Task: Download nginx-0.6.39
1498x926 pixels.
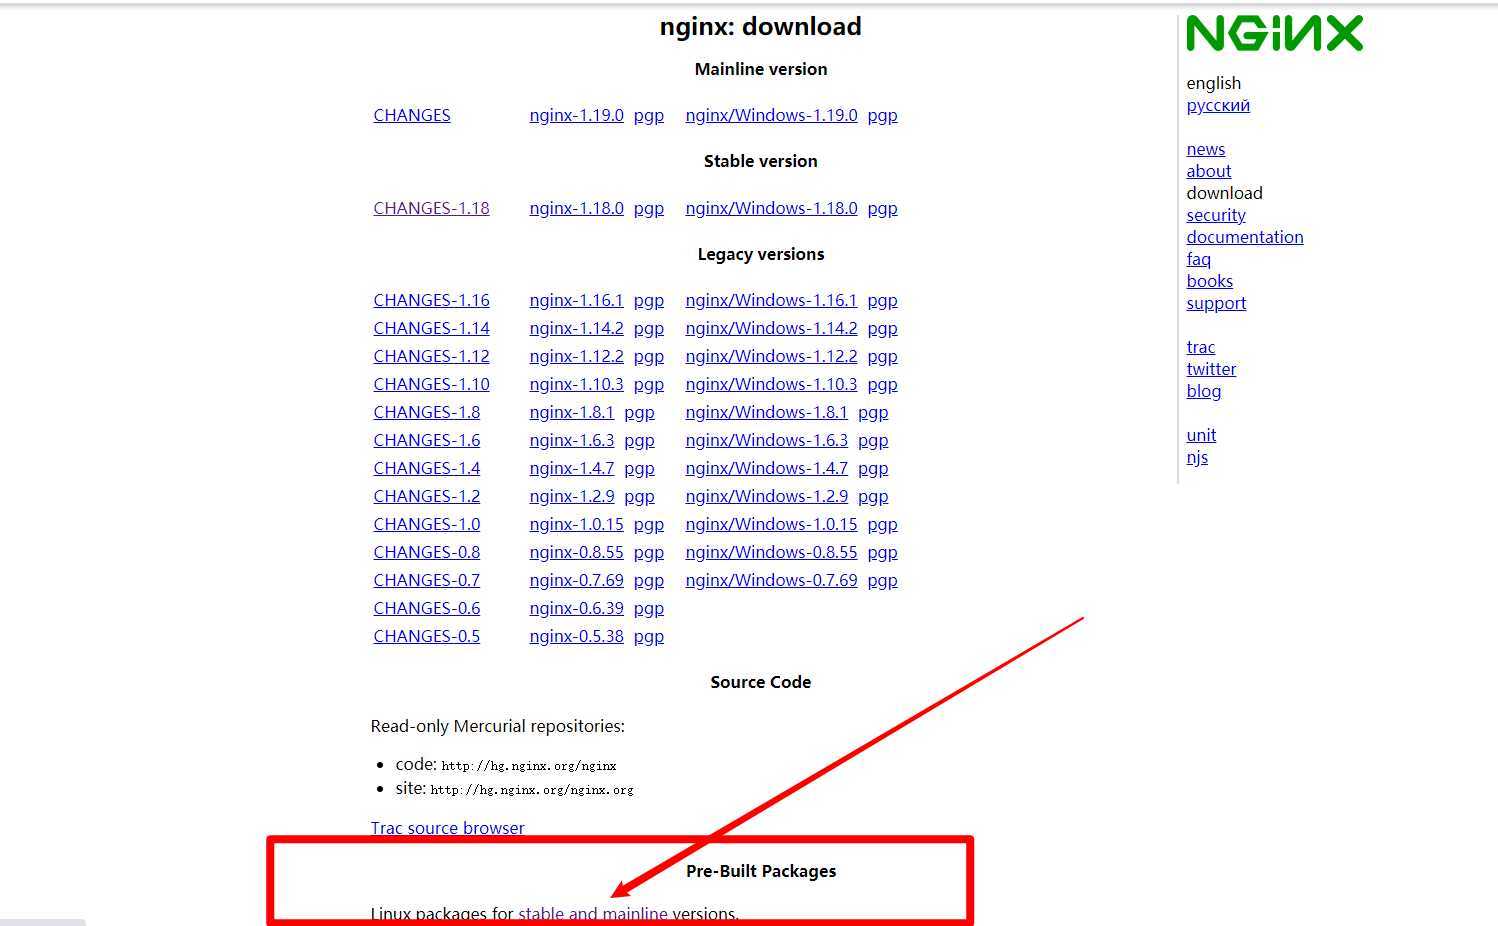Action: [x=576, y=608]
